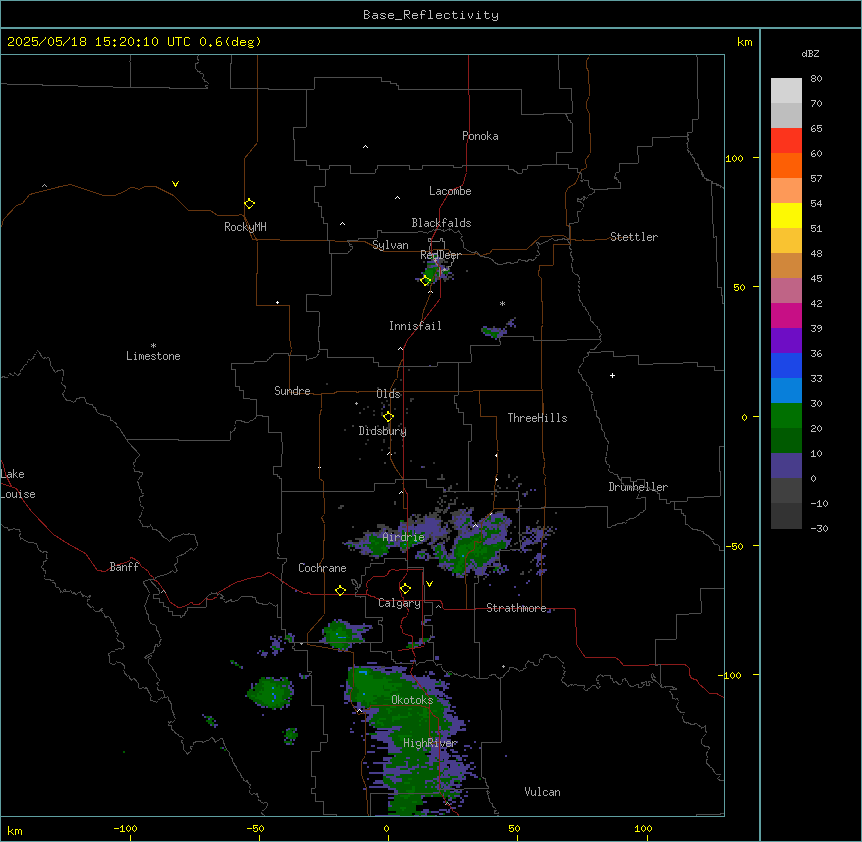Click the bright green 30–20 dBZ swatch

786,416
